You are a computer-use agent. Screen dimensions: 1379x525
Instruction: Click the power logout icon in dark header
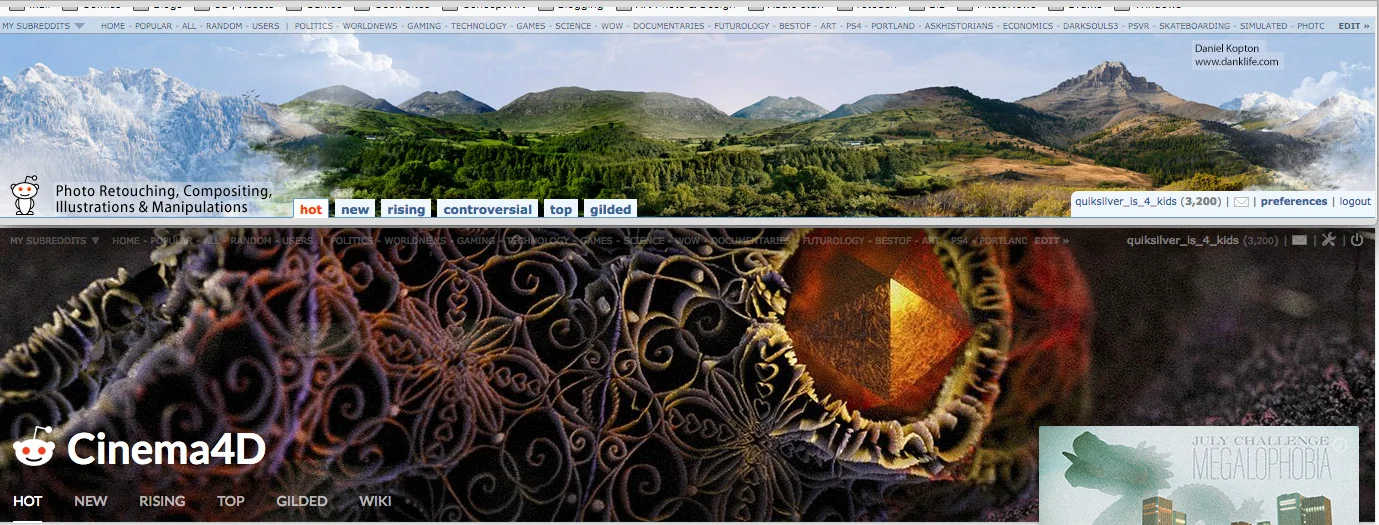(1357, 240)
